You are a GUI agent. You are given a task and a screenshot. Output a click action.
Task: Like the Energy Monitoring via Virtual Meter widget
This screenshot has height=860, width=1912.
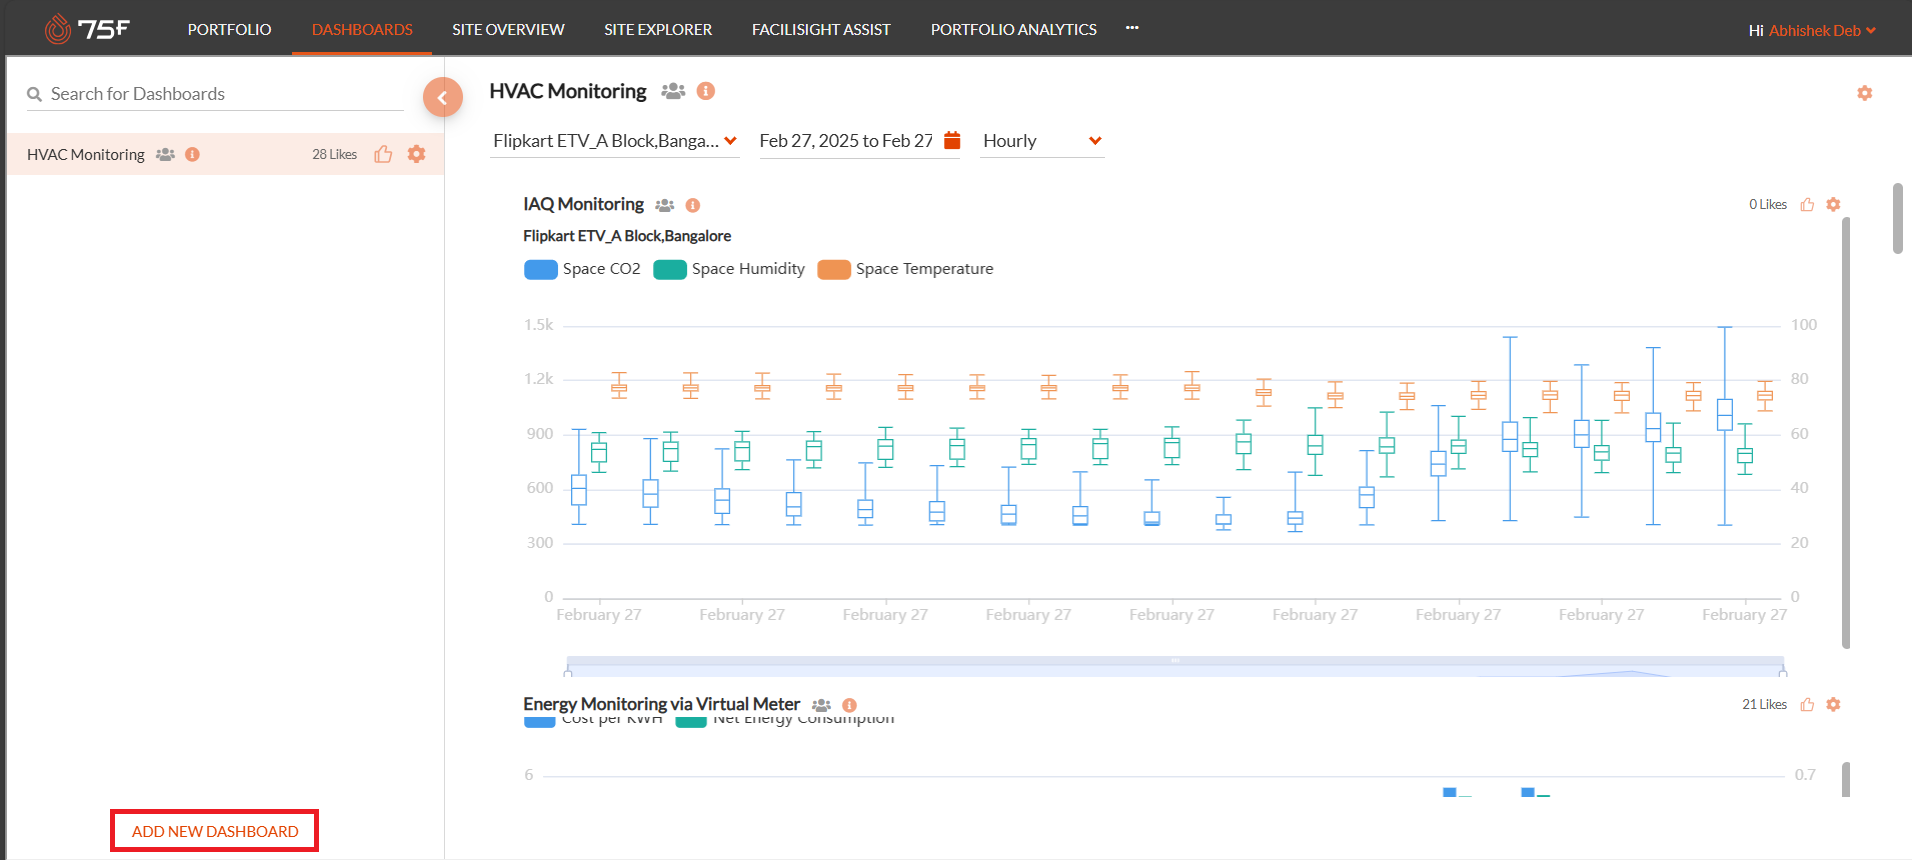[1807, 704]
